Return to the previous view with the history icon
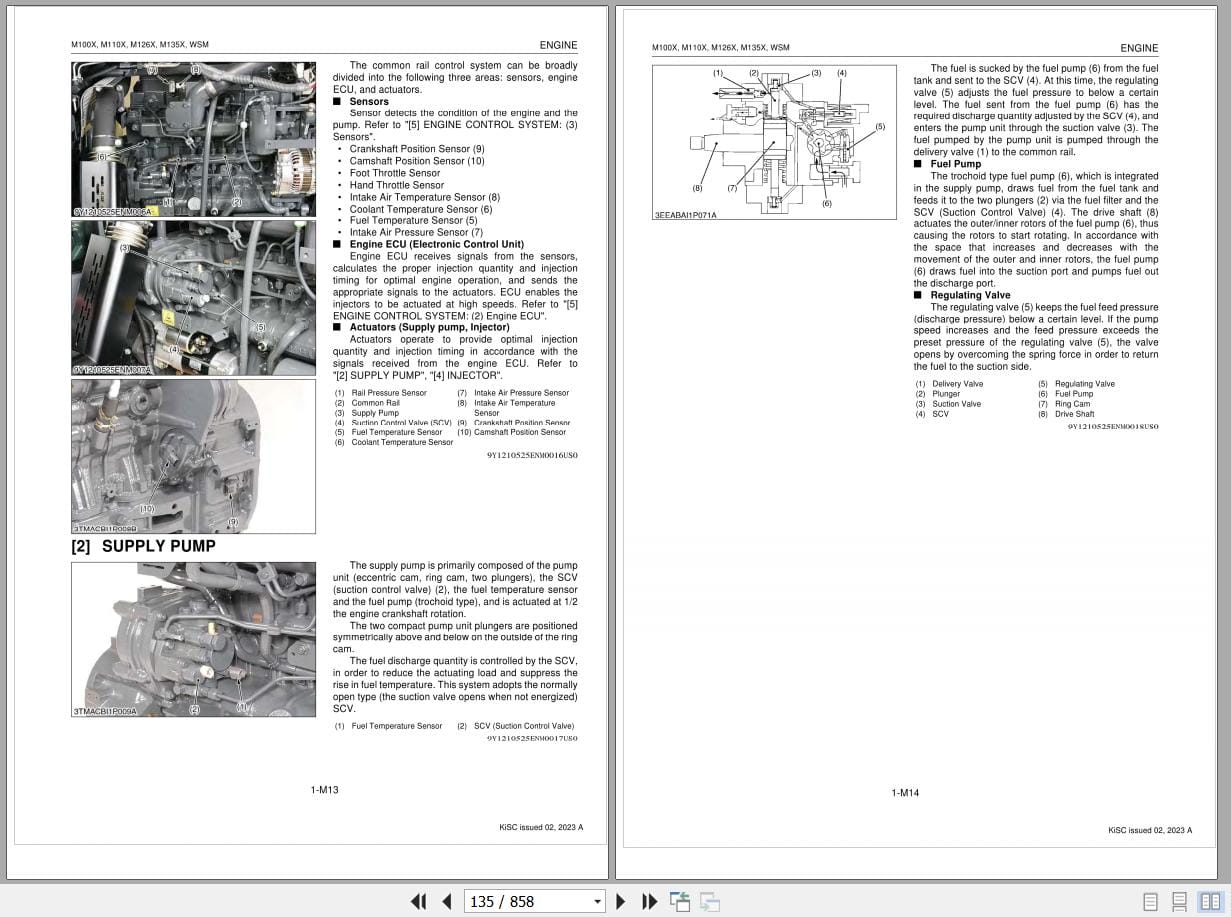 point(680,901)
